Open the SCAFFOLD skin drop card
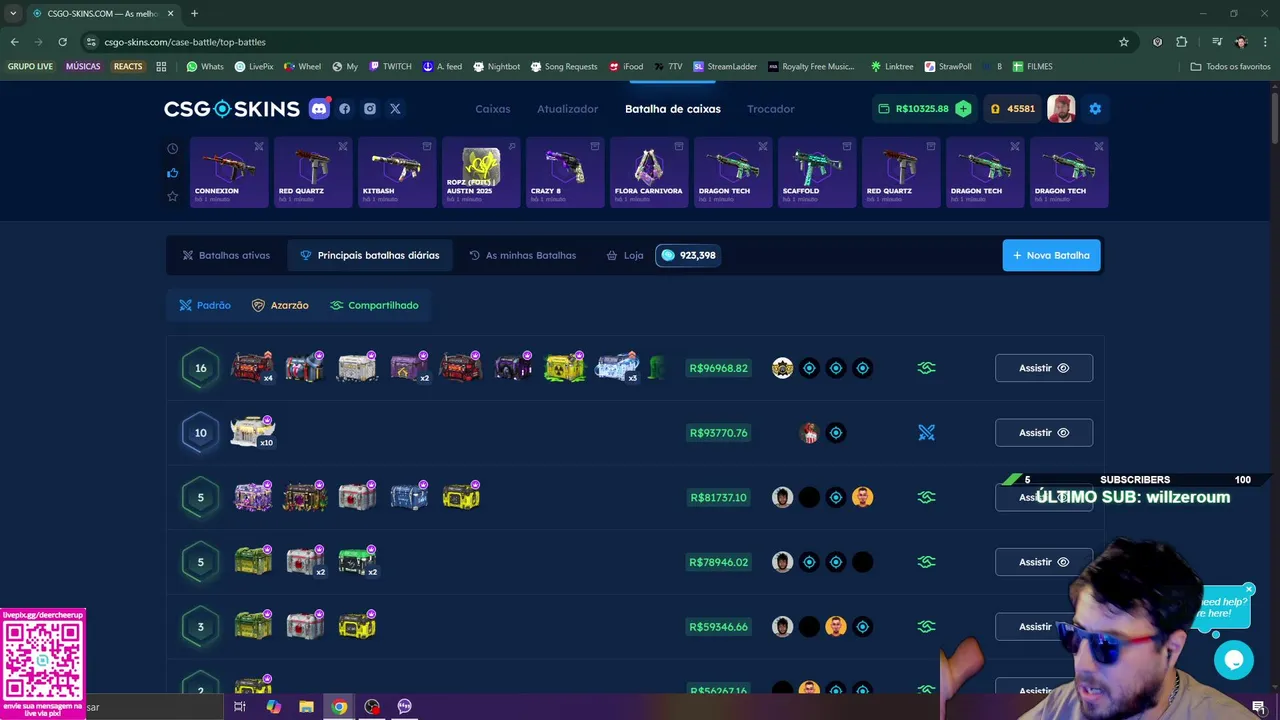This screenshot has width=1280, height=720. (x=817, y=172)
